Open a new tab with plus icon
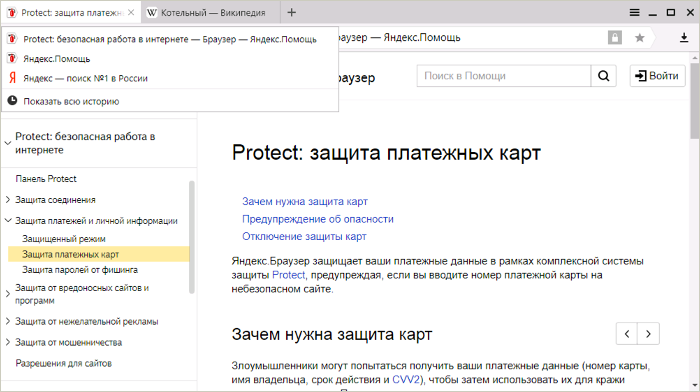The height and width of the screenshot is (392, 700). click(x=292, y=13)
